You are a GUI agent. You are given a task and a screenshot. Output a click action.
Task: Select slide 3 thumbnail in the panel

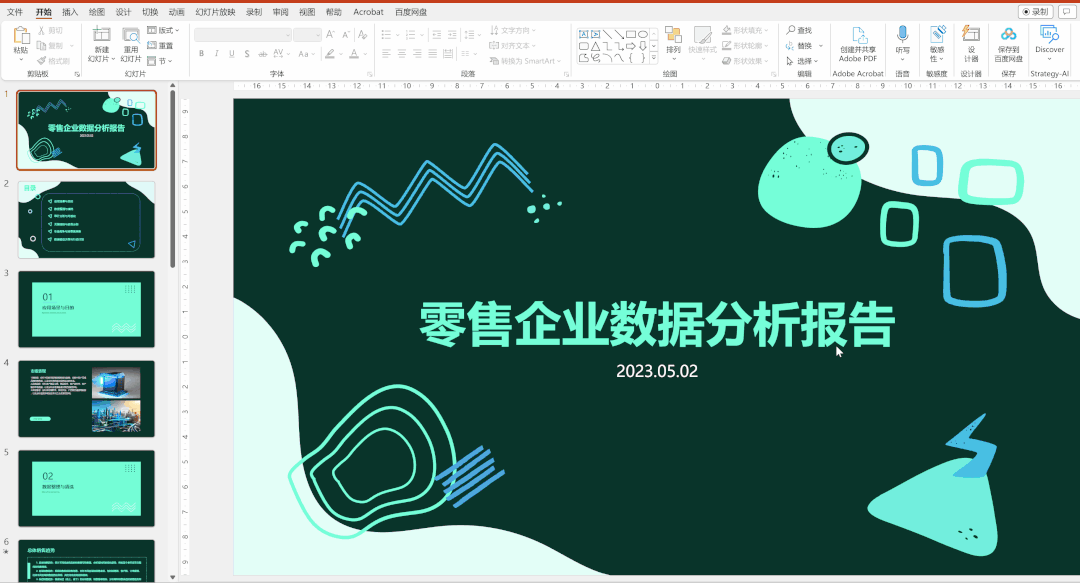coord(86,309)
